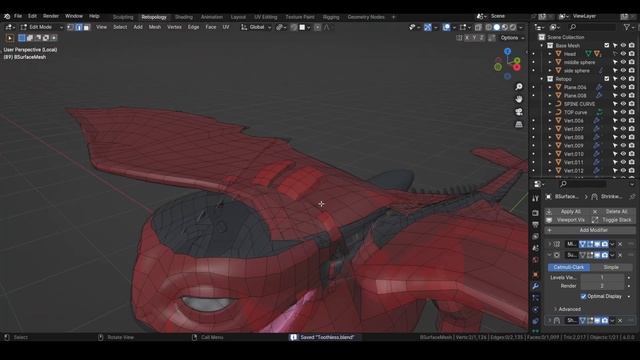This screenshot has width=640, height=360.
Task: Hide middle sphere with eye icon
Action: 623,62
